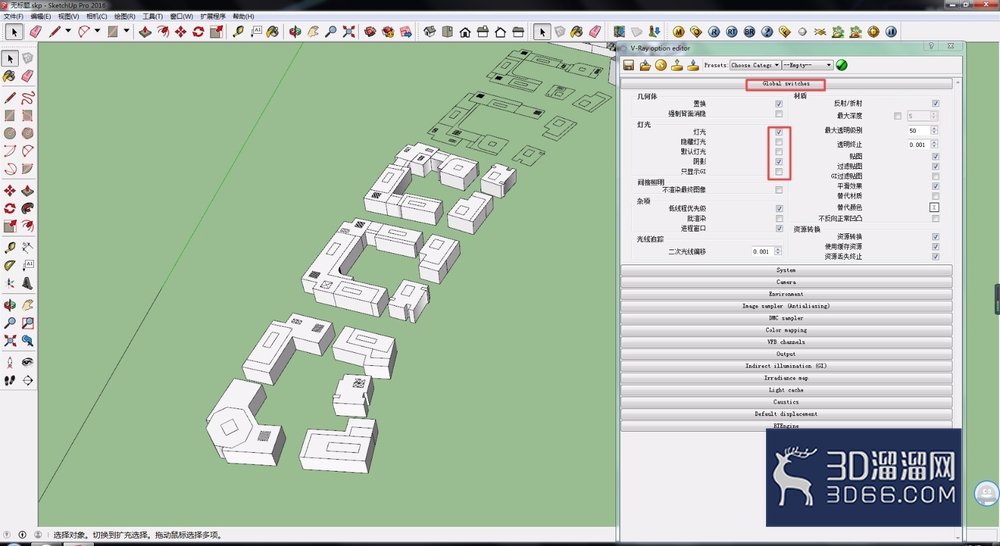Image resolution: width=1000 pixels, height=546 pixels.
Task: Click the 透明终止 spinner arrows
Action: point(934,145)
